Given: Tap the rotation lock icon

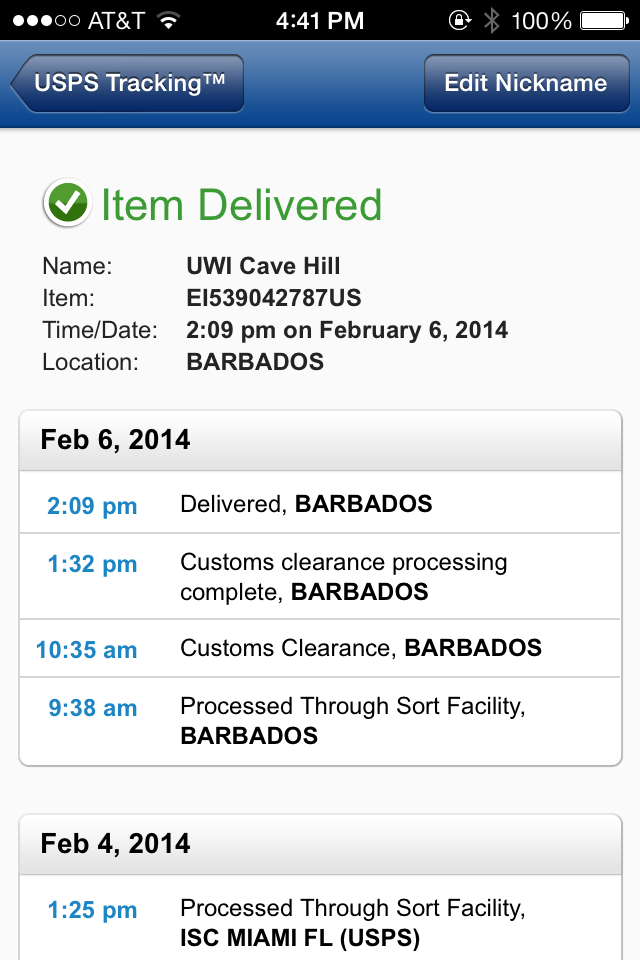Looking at the screenshot, I should [461, 20].
